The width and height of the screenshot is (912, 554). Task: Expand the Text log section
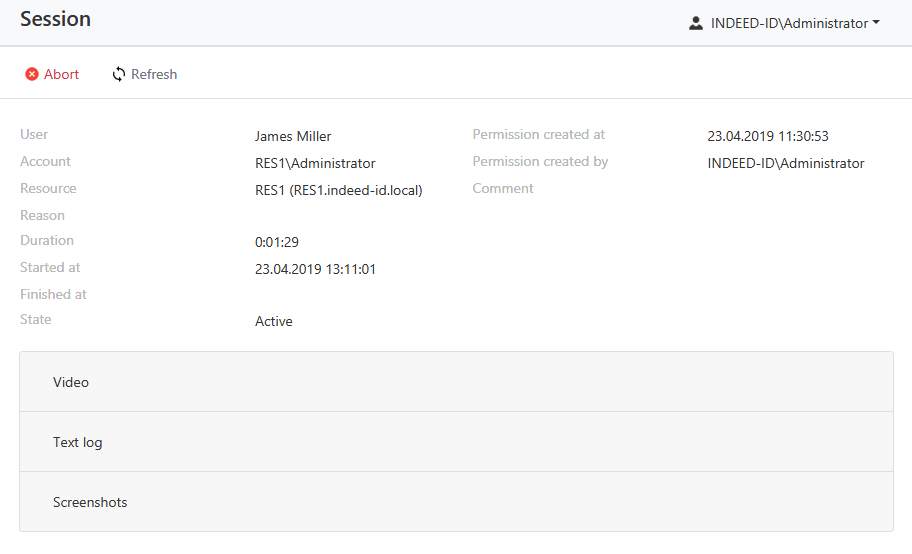coord(456,442)
